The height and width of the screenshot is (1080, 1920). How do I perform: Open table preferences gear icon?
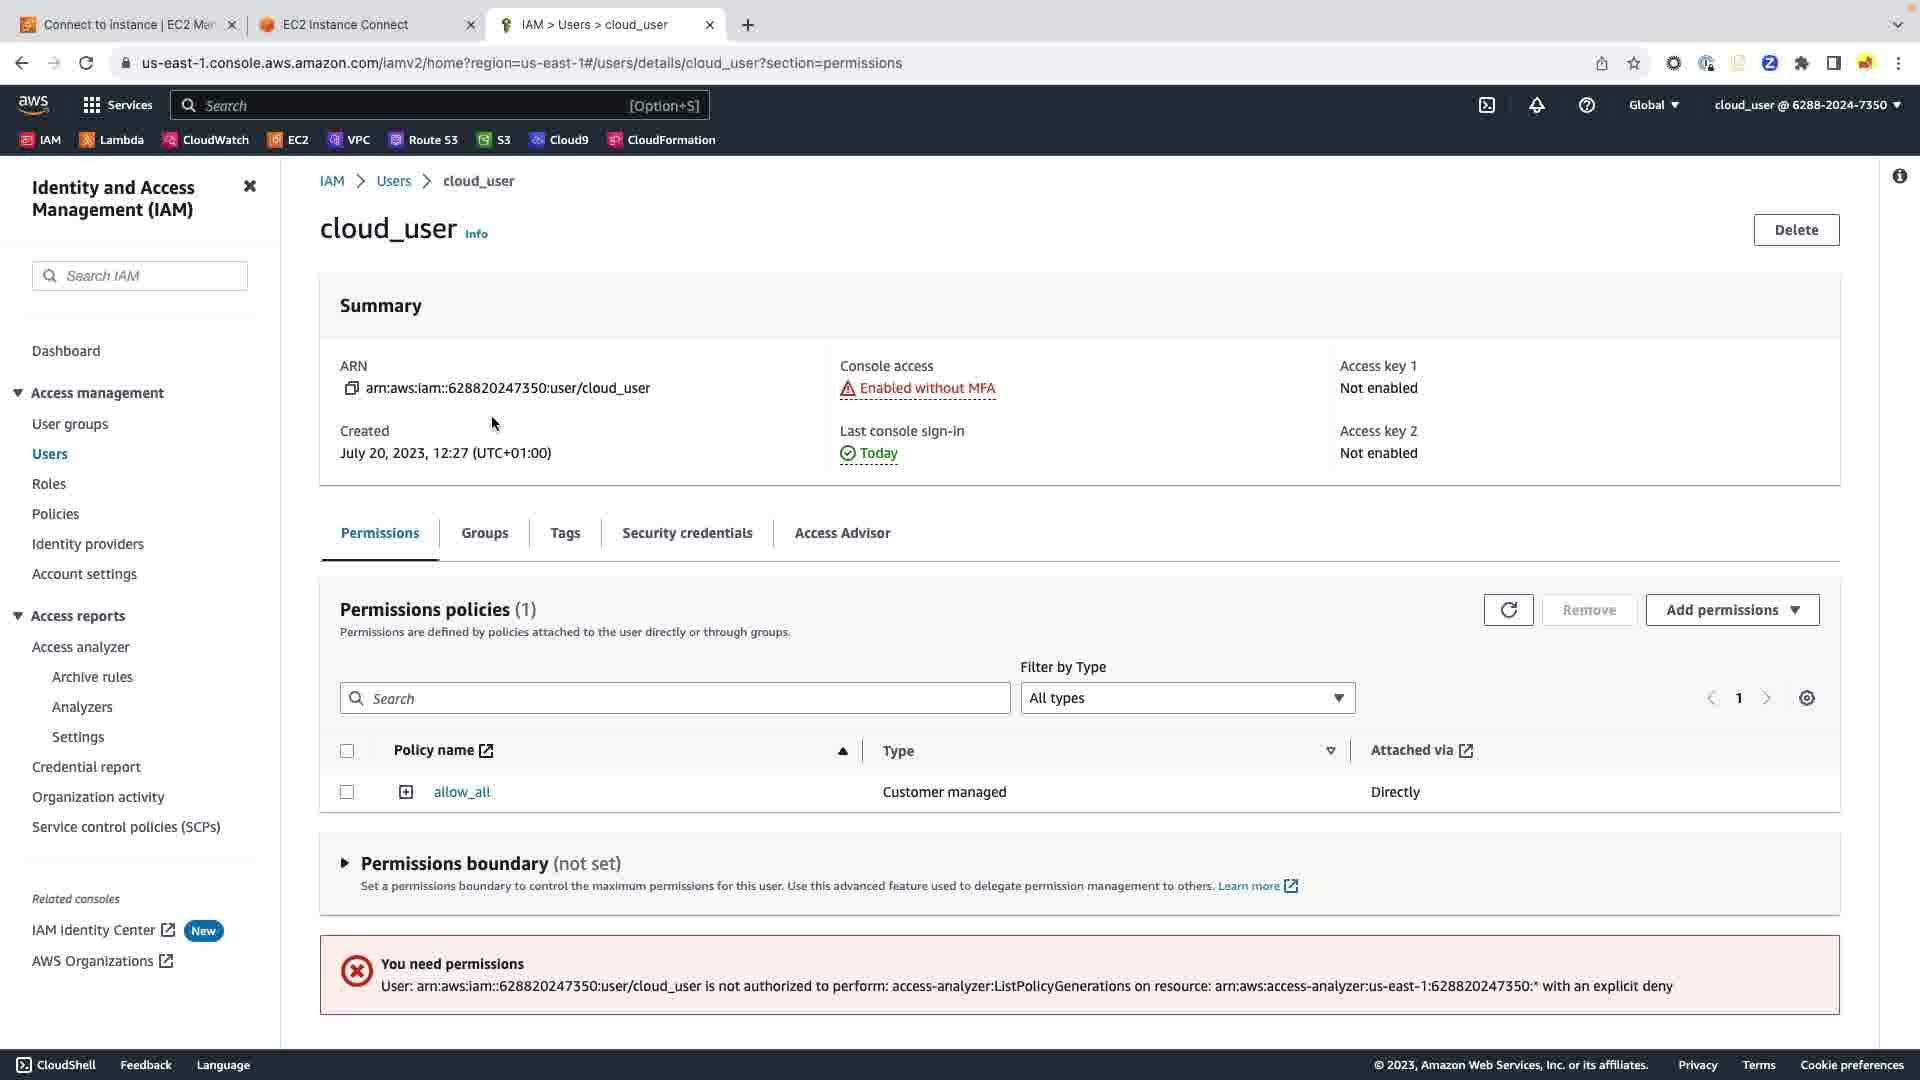(1807, 698)
